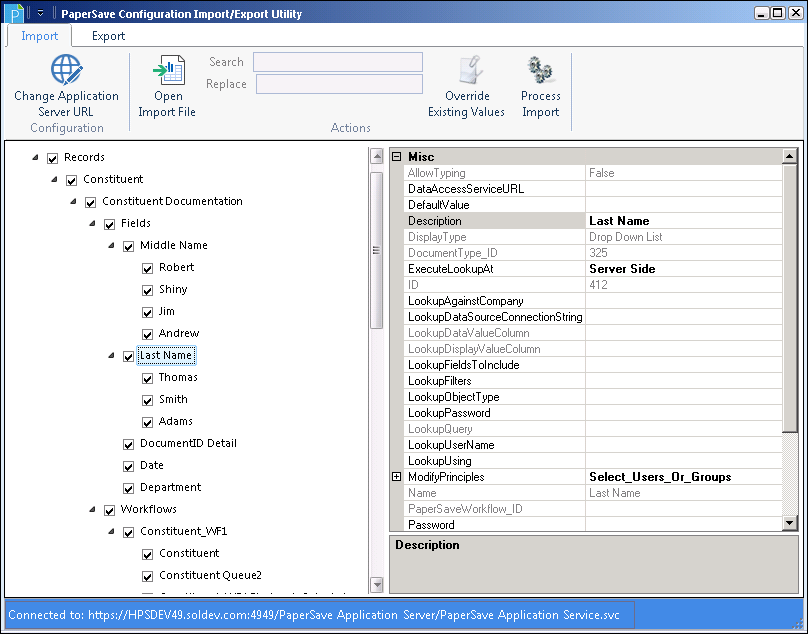Open Import File icon
Image resolution: width=808 pixels, height=634 pixels.
click(169, 70)
